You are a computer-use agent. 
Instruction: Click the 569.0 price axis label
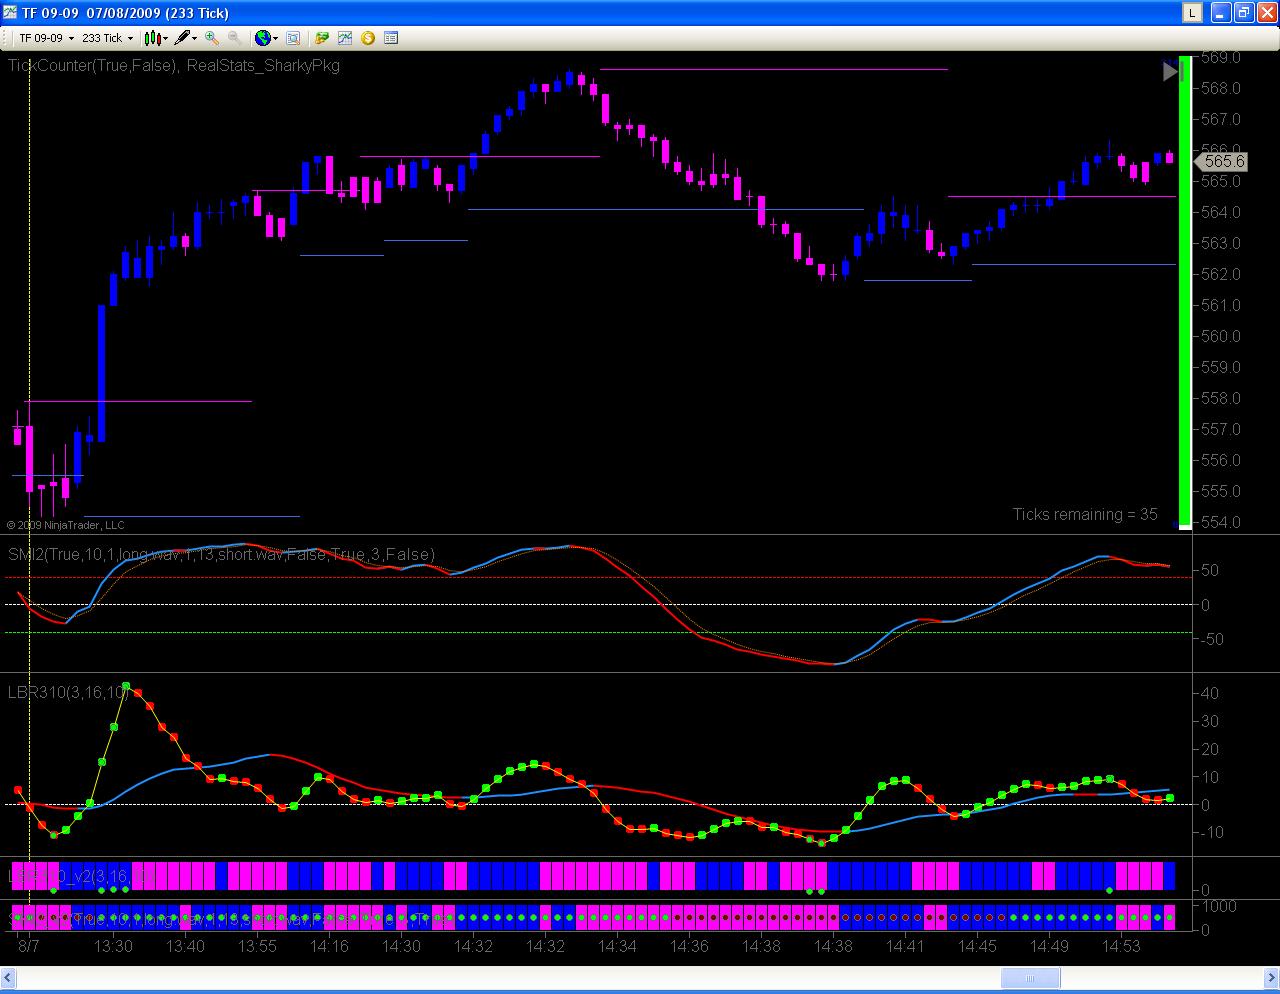(x=1220, y=57)
